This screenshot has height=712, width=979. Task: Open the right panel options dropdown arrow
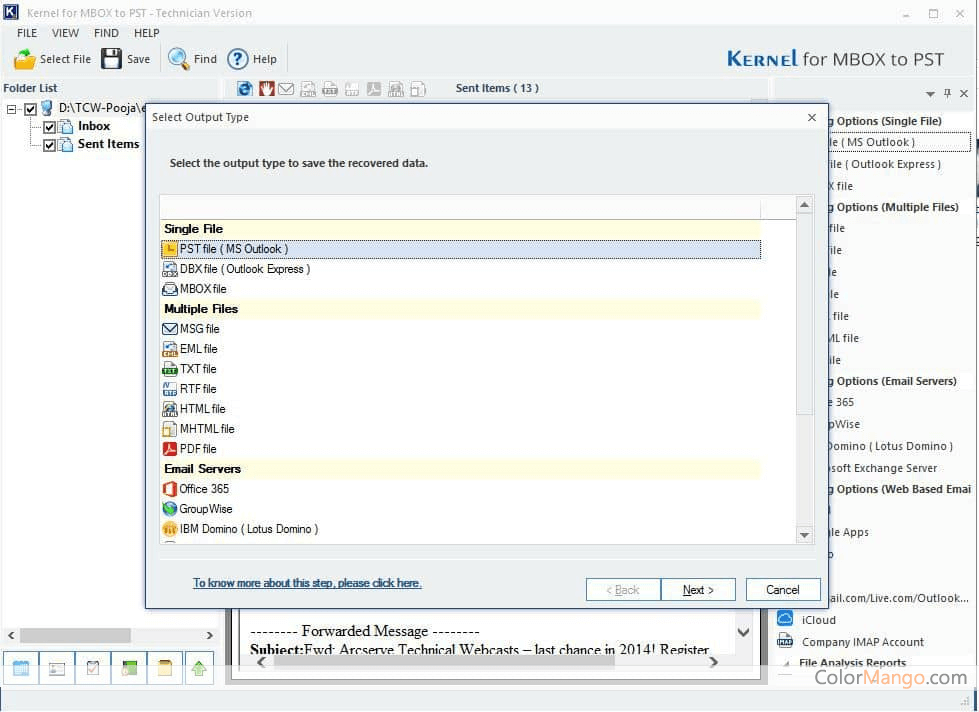pyautogui.click(x=931, y=94)
